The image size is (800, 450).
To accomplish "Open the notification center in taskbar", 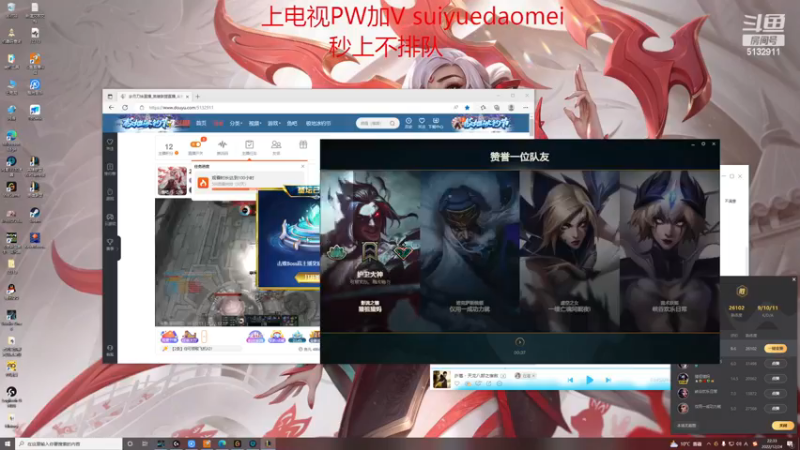I will [x=790, y=444].
